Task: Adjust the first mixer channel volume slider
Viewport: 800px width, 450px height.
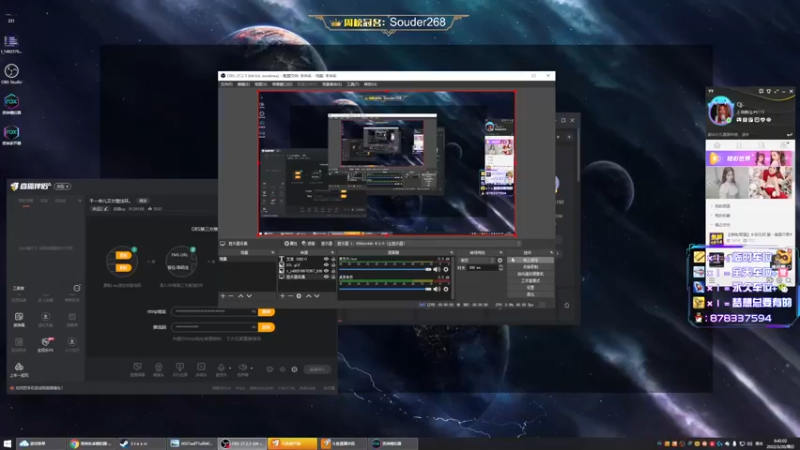Action: [385, 269]
